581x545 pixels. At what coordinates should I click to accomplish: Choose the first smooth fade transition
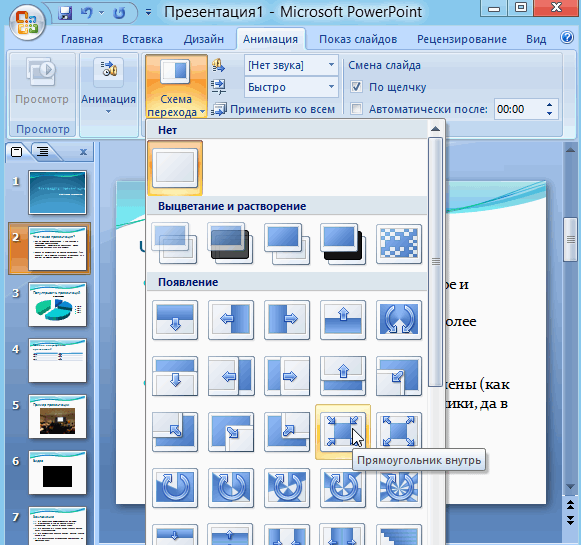(175, 244)
